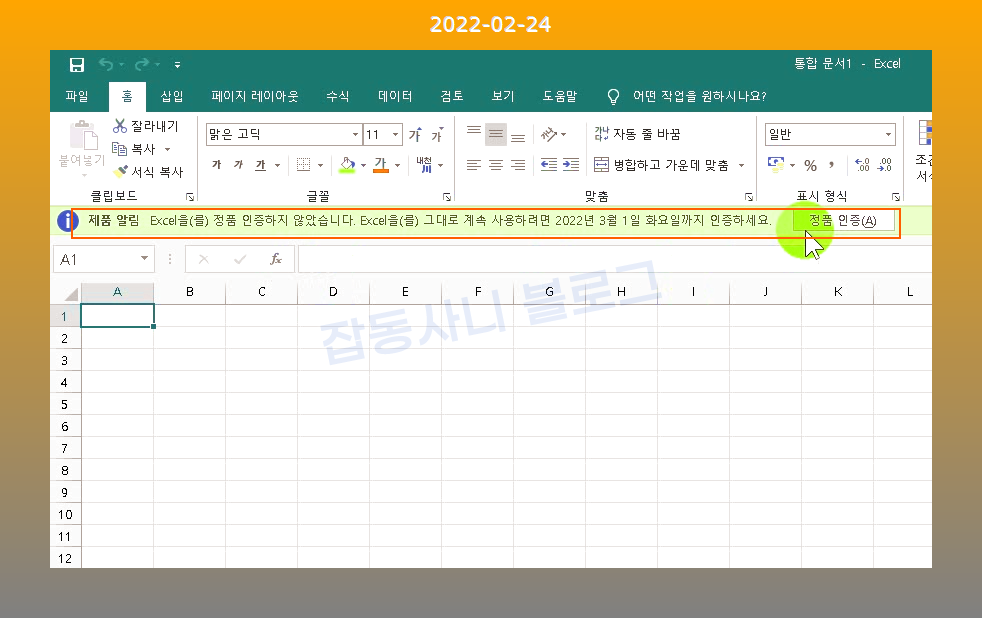Click the increase decimal icon
The width and height of the screenshot is (982, 618).
862,165
